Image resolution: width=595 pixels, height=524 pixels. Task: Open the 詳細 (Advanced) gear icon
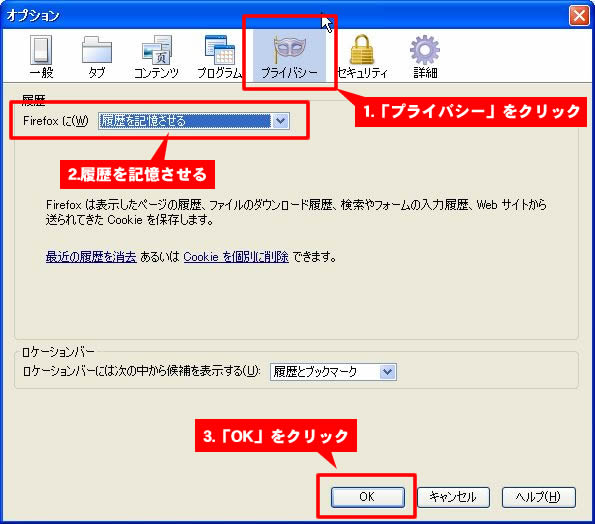tap(425, 50)
